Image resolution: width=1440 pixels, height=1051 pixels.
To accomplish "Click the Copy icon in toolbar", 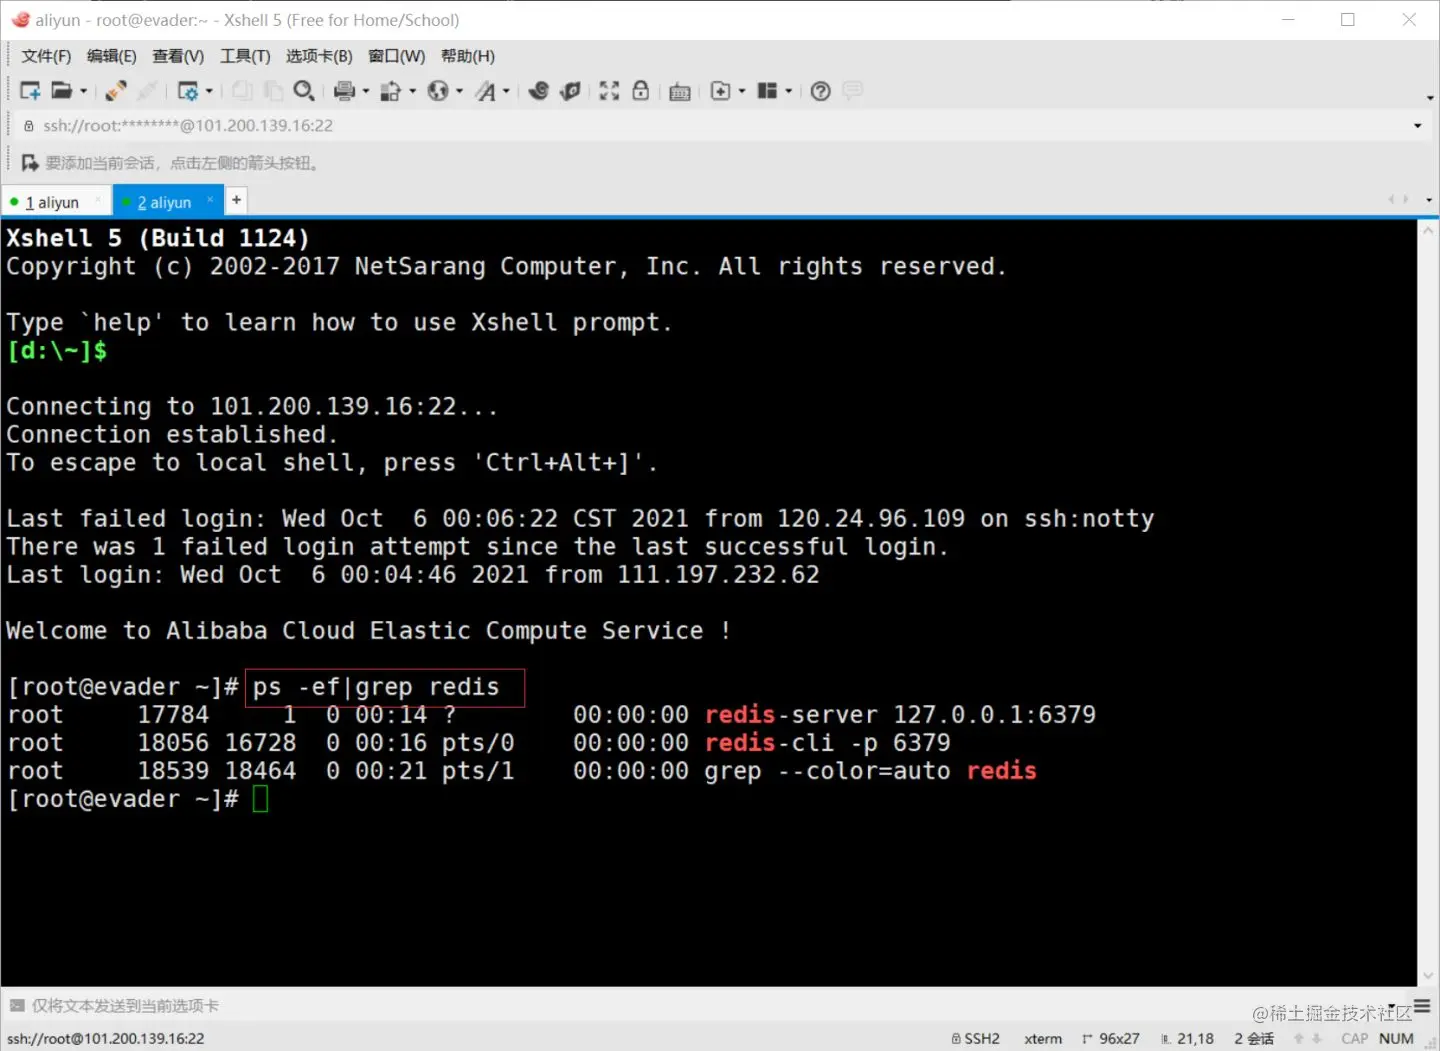I will 242,91.
